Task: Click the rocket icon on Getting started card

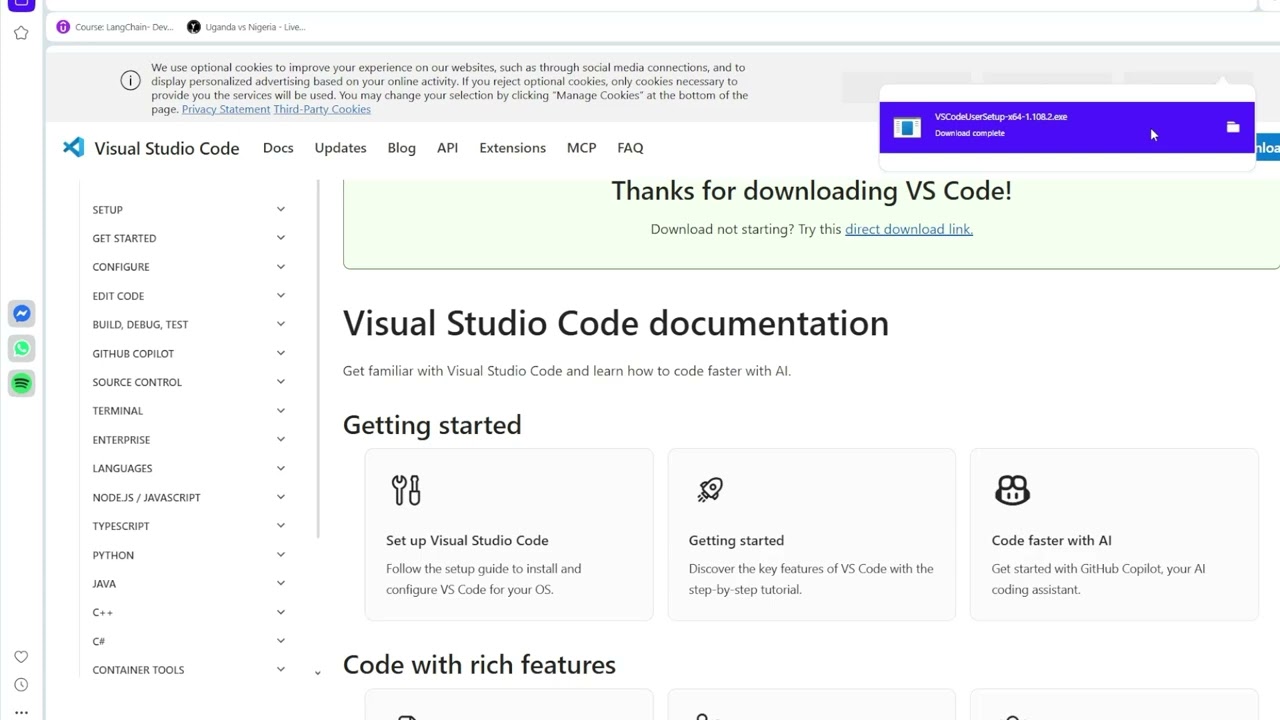Action: pyautogui.click(x=710, y=489)
